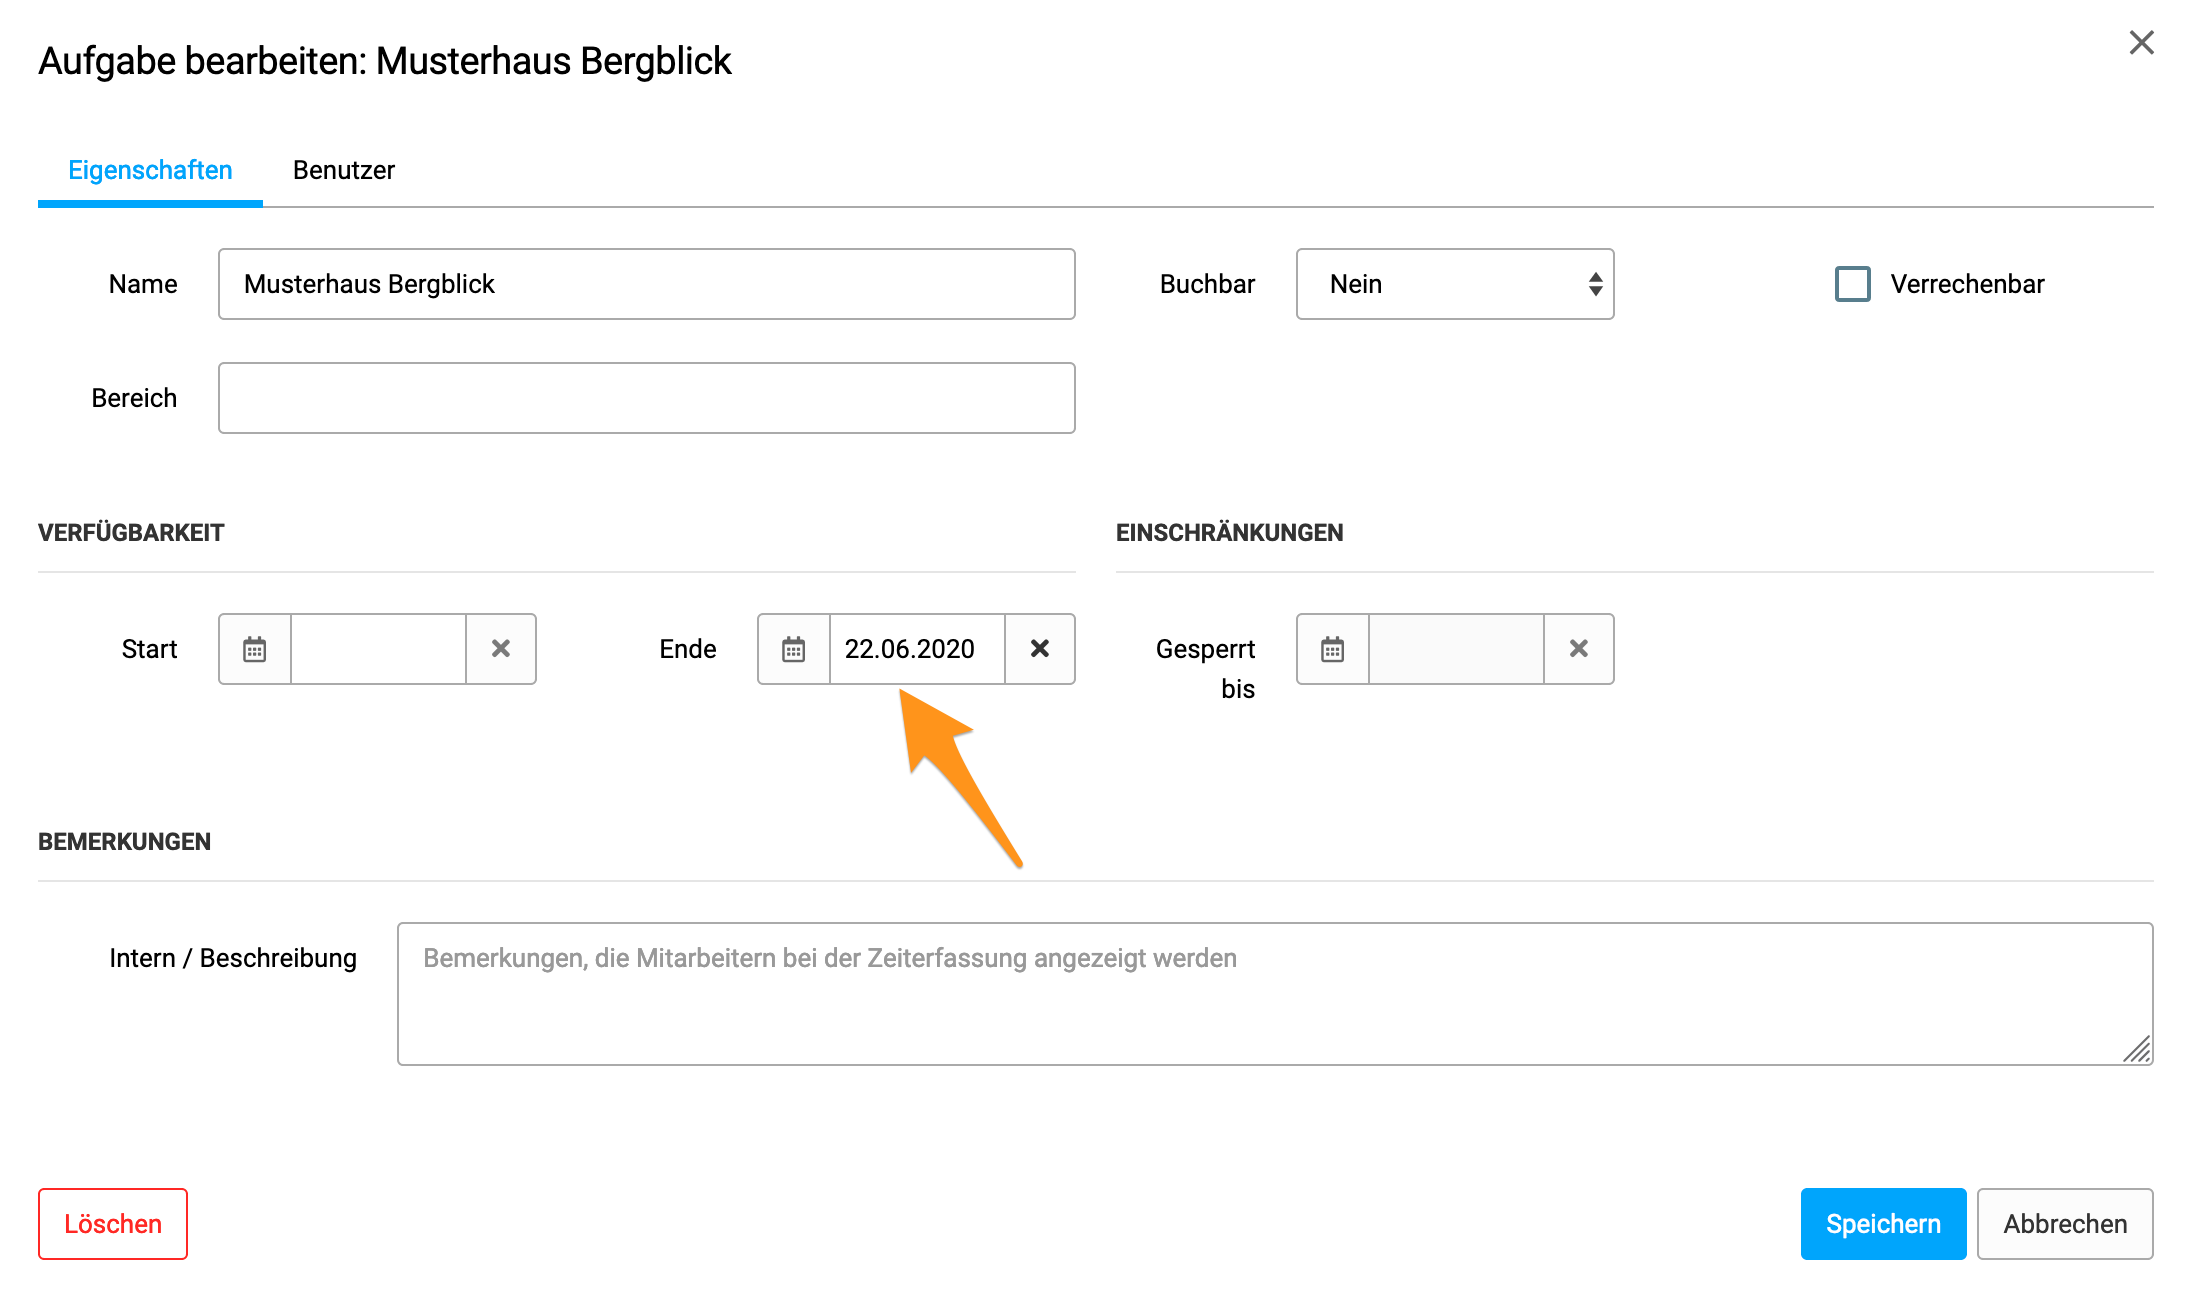The width and height of the screenshot is (2188, 1296).
Task: Click the Speichern button
Action: tap(1883, 1224)
